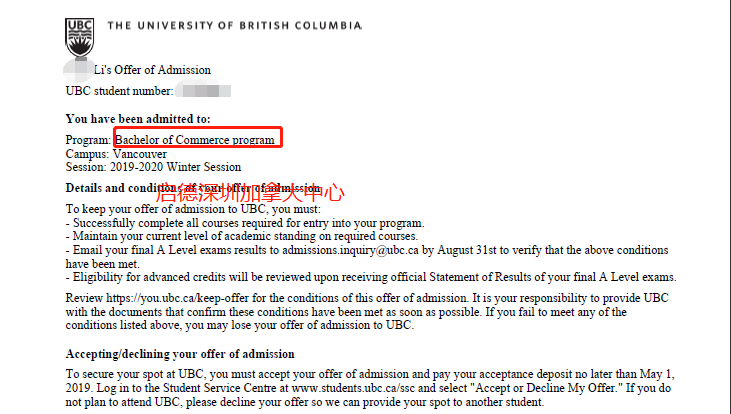Click The University of British Columbia header
The width and height of the screenshot is (731, 414).
[x=234, y=26]
